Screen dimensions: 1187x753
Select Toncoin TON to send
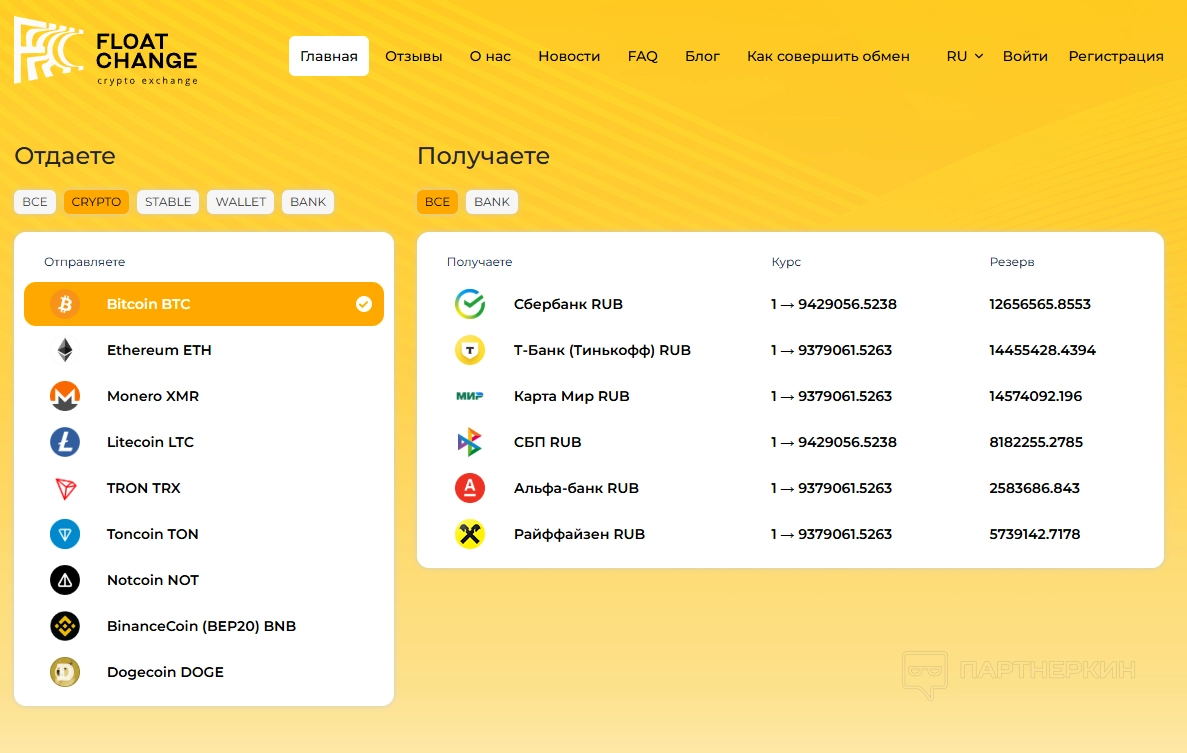204,534
